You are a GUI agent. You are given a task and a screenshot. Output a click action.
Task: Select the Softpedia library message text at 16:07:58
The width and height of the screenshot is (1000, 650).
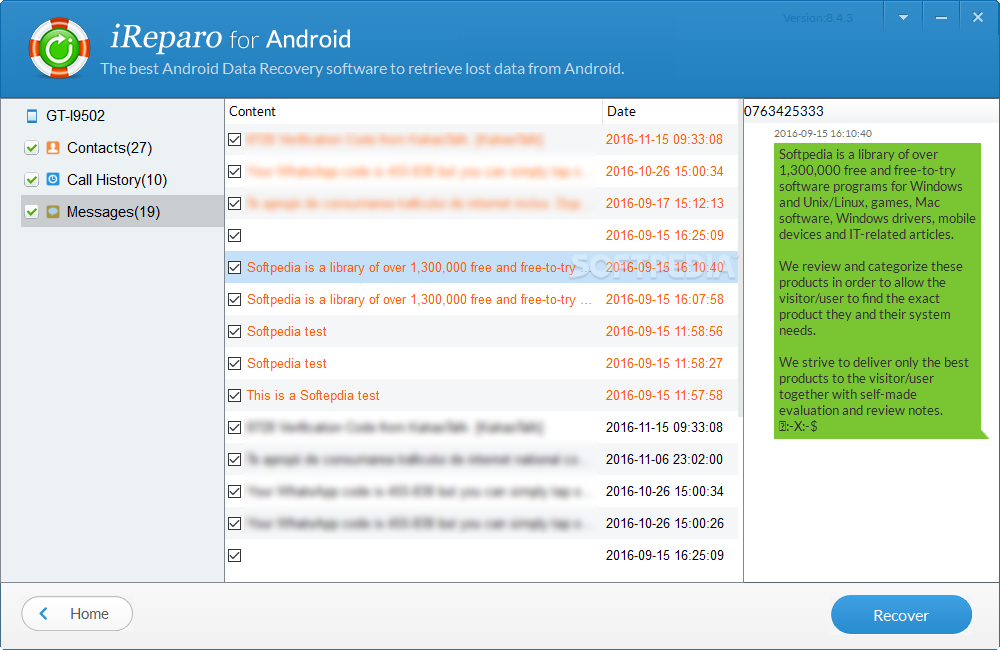coord(419,300)
